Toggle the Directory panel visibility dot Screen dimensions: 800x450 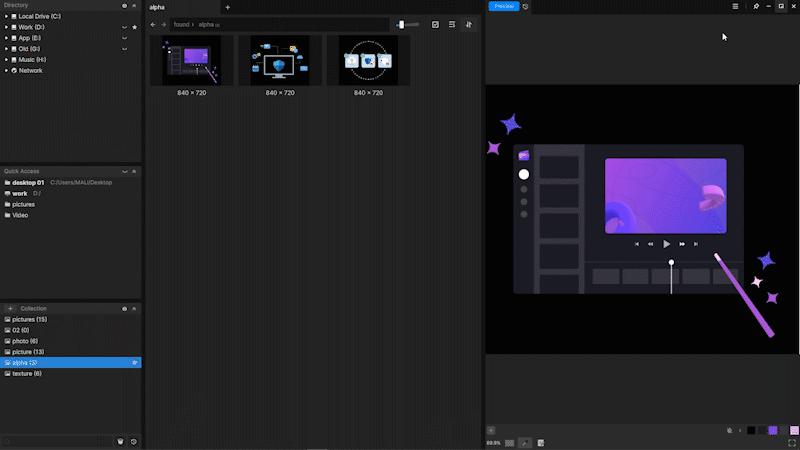tap(124, 6)
